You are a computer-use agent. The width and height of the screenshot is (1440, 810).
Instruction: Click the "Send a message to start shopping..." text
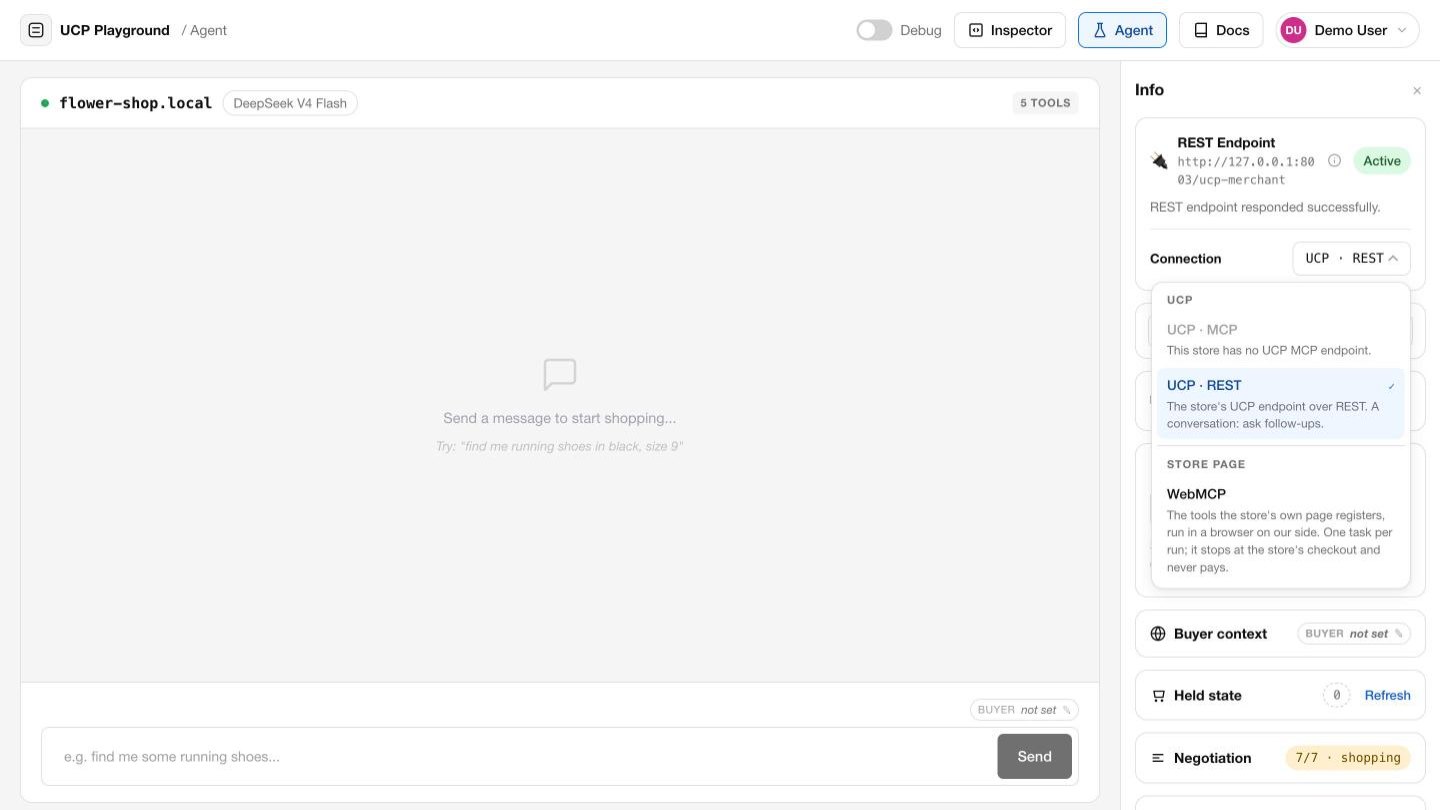(560, 418)
